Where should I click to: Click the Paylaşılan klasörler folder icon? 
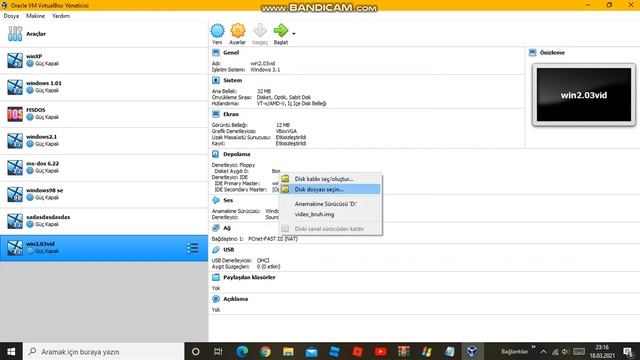pyautogui.click(x=216, y=277)
